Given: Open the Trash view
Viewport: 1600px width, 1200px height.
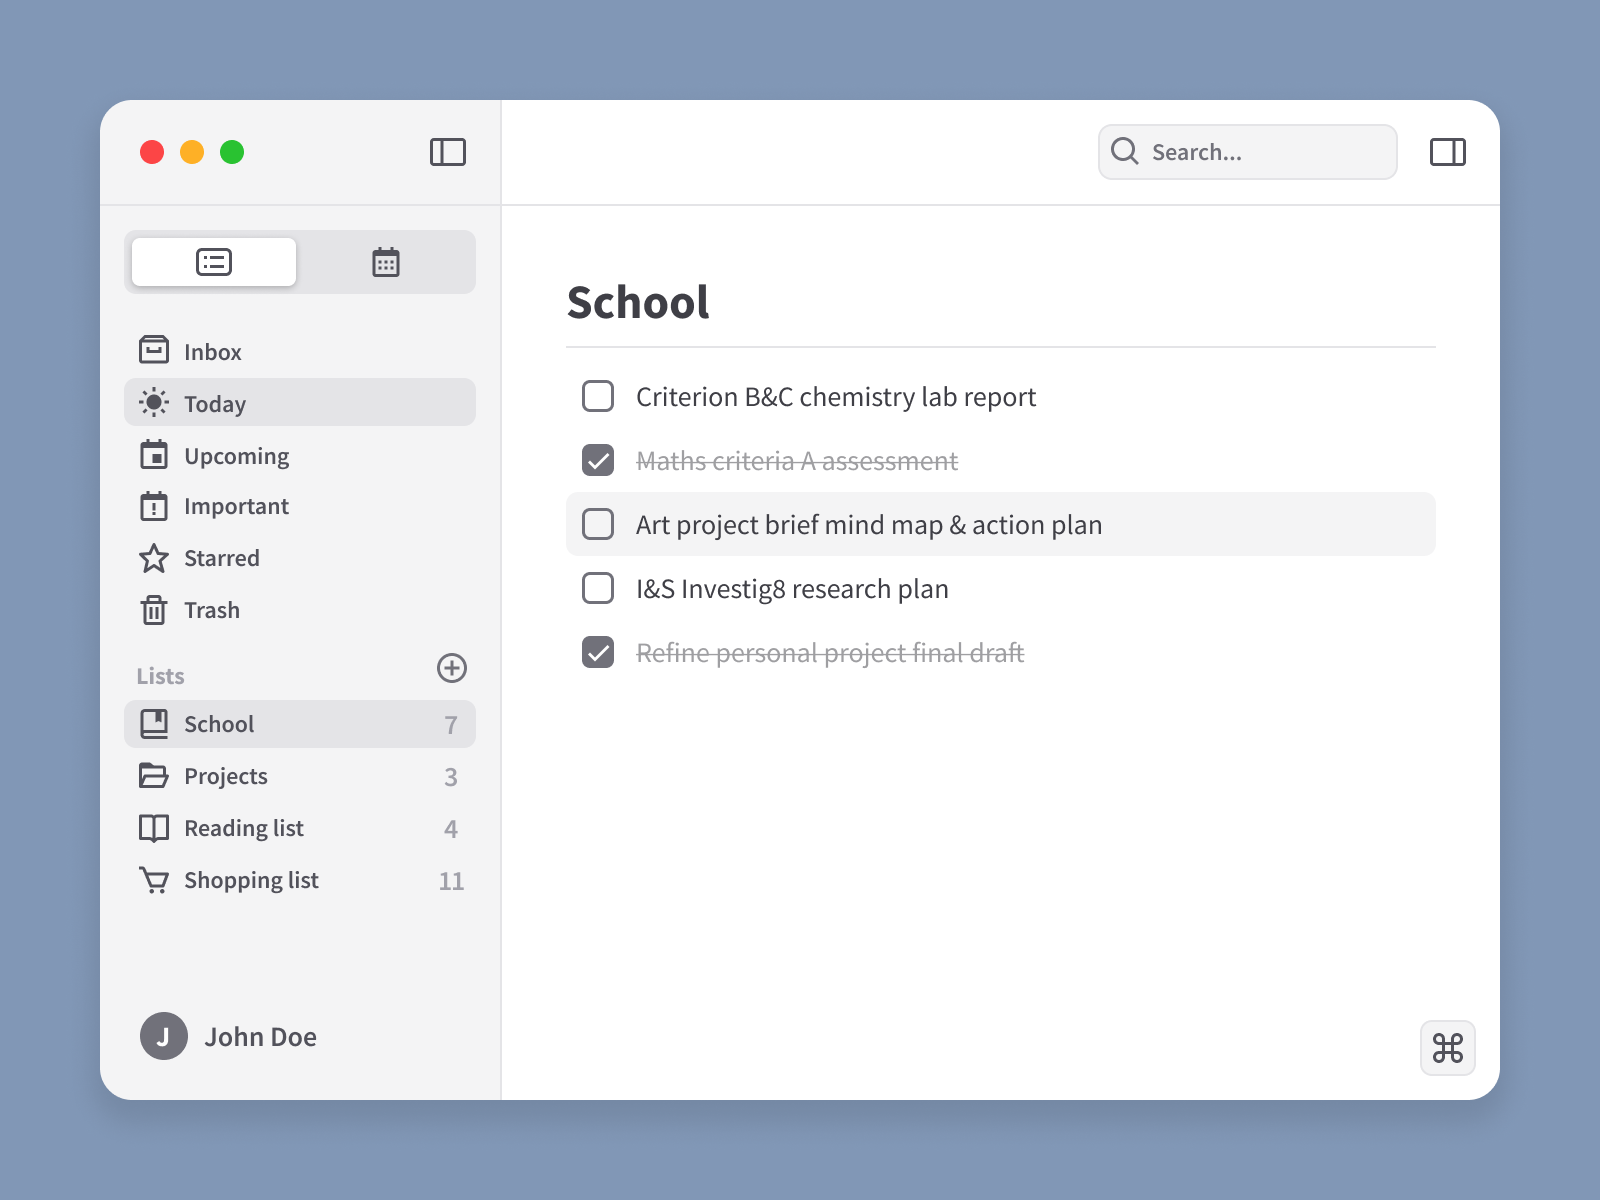Looking at the screenshot, I should pyautogui.click(x=300, y=610).
